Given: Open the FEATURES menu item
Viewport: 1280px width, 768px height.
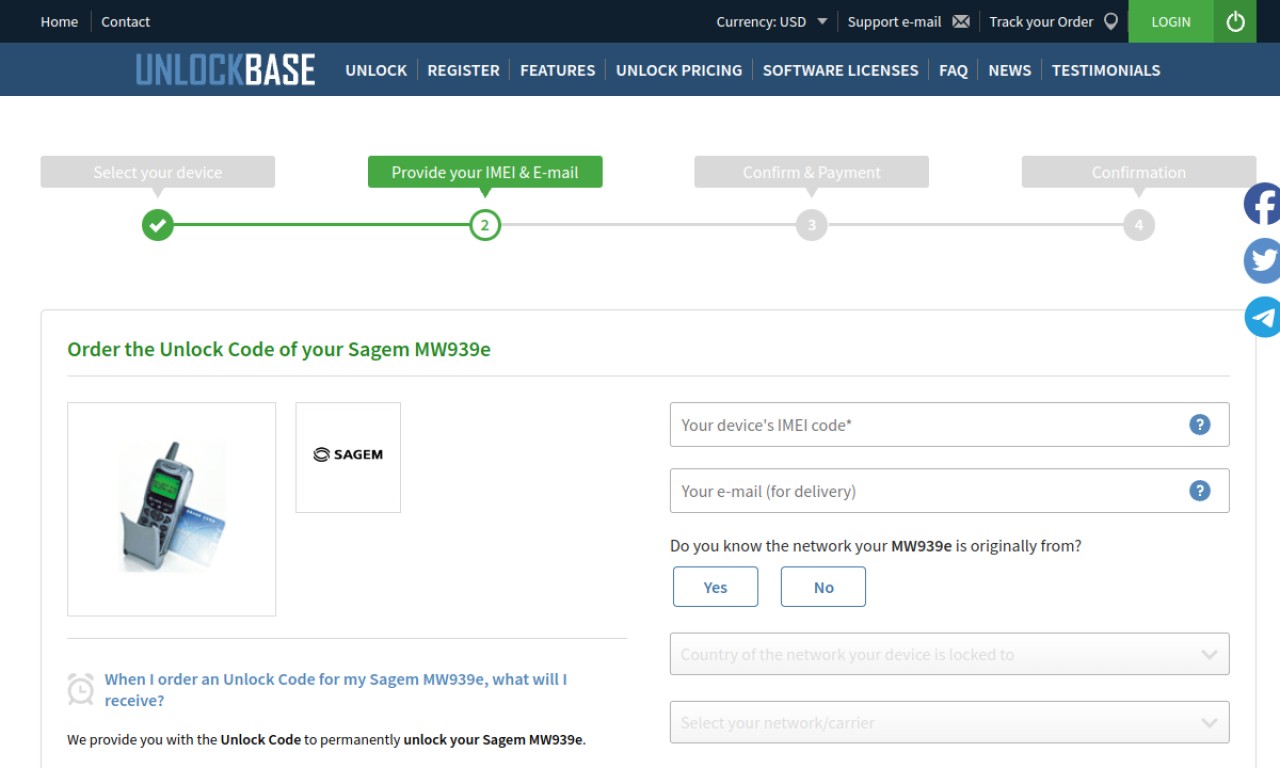Looking at the screenshot, I should (557, 70).
